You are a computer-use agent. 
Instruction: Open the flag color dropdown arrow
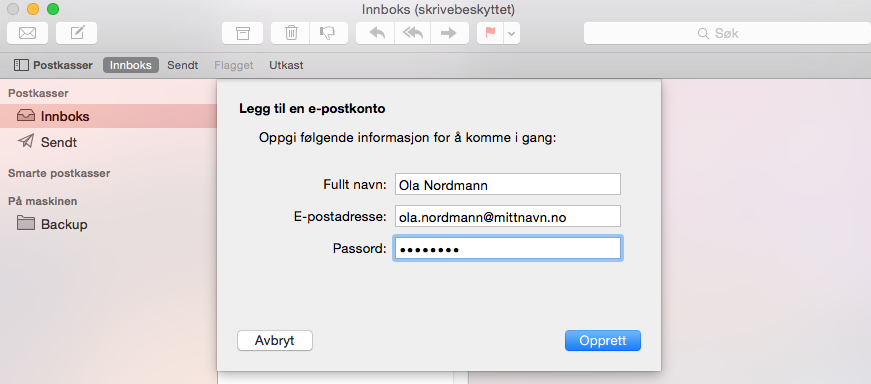click(512, 33)
